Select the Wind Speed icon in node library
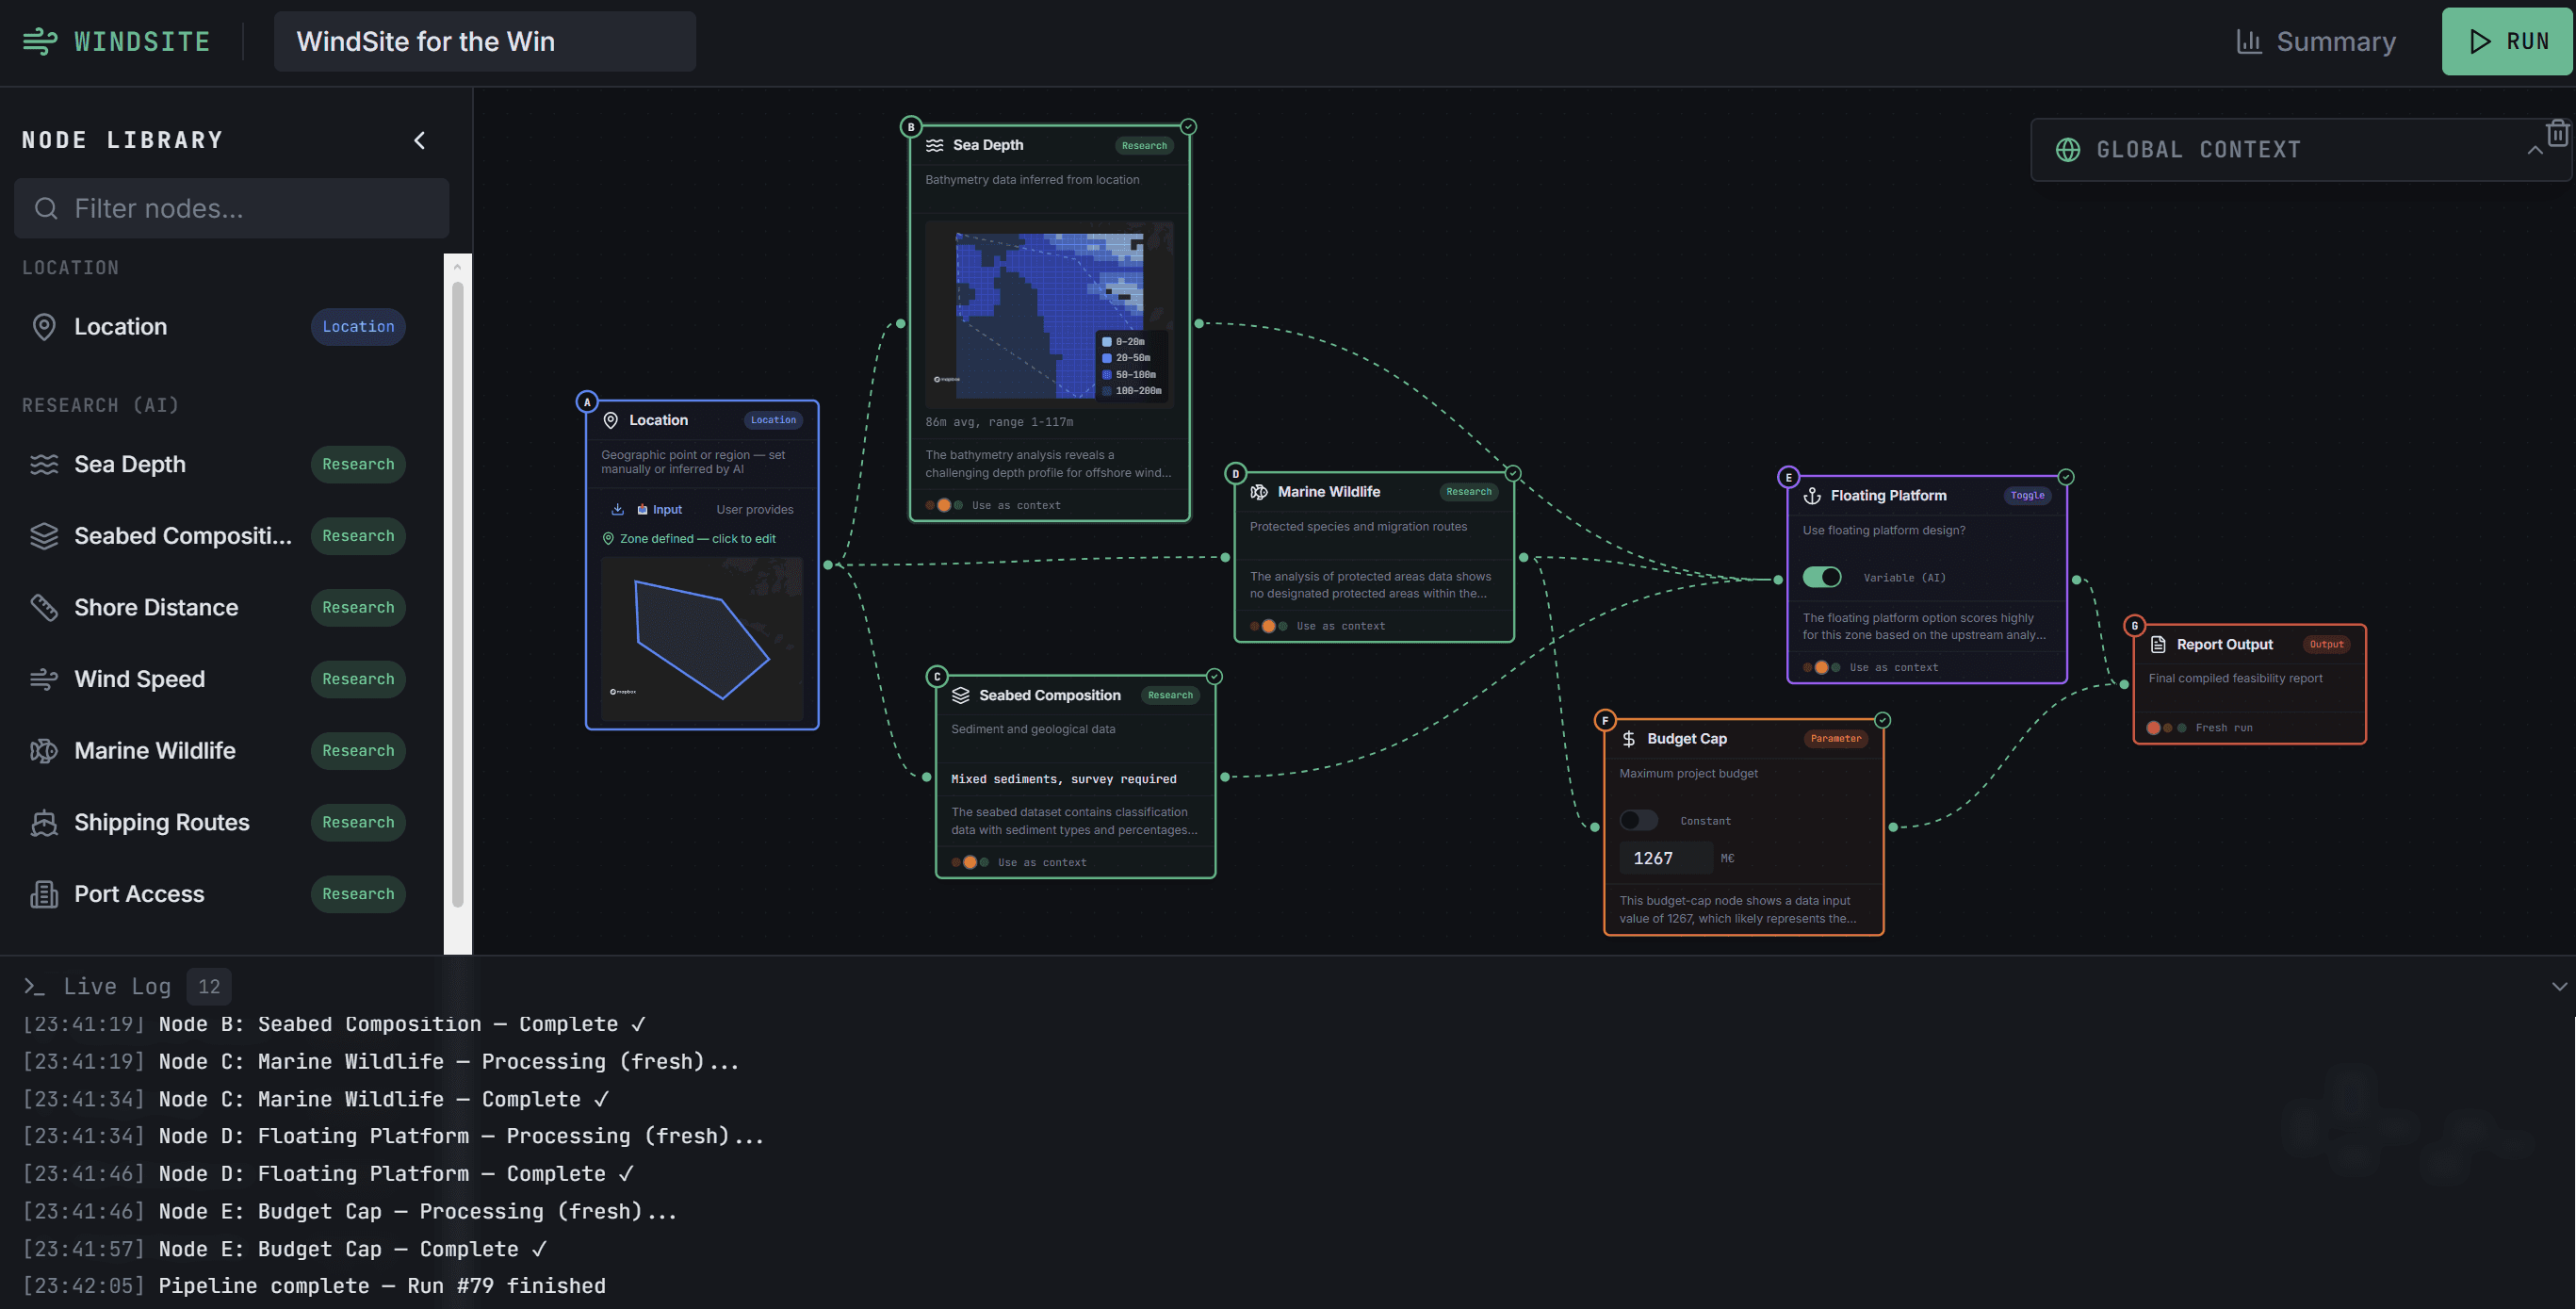The width and height of the screenshot is (2576, 1309). [x=43, y=678]
